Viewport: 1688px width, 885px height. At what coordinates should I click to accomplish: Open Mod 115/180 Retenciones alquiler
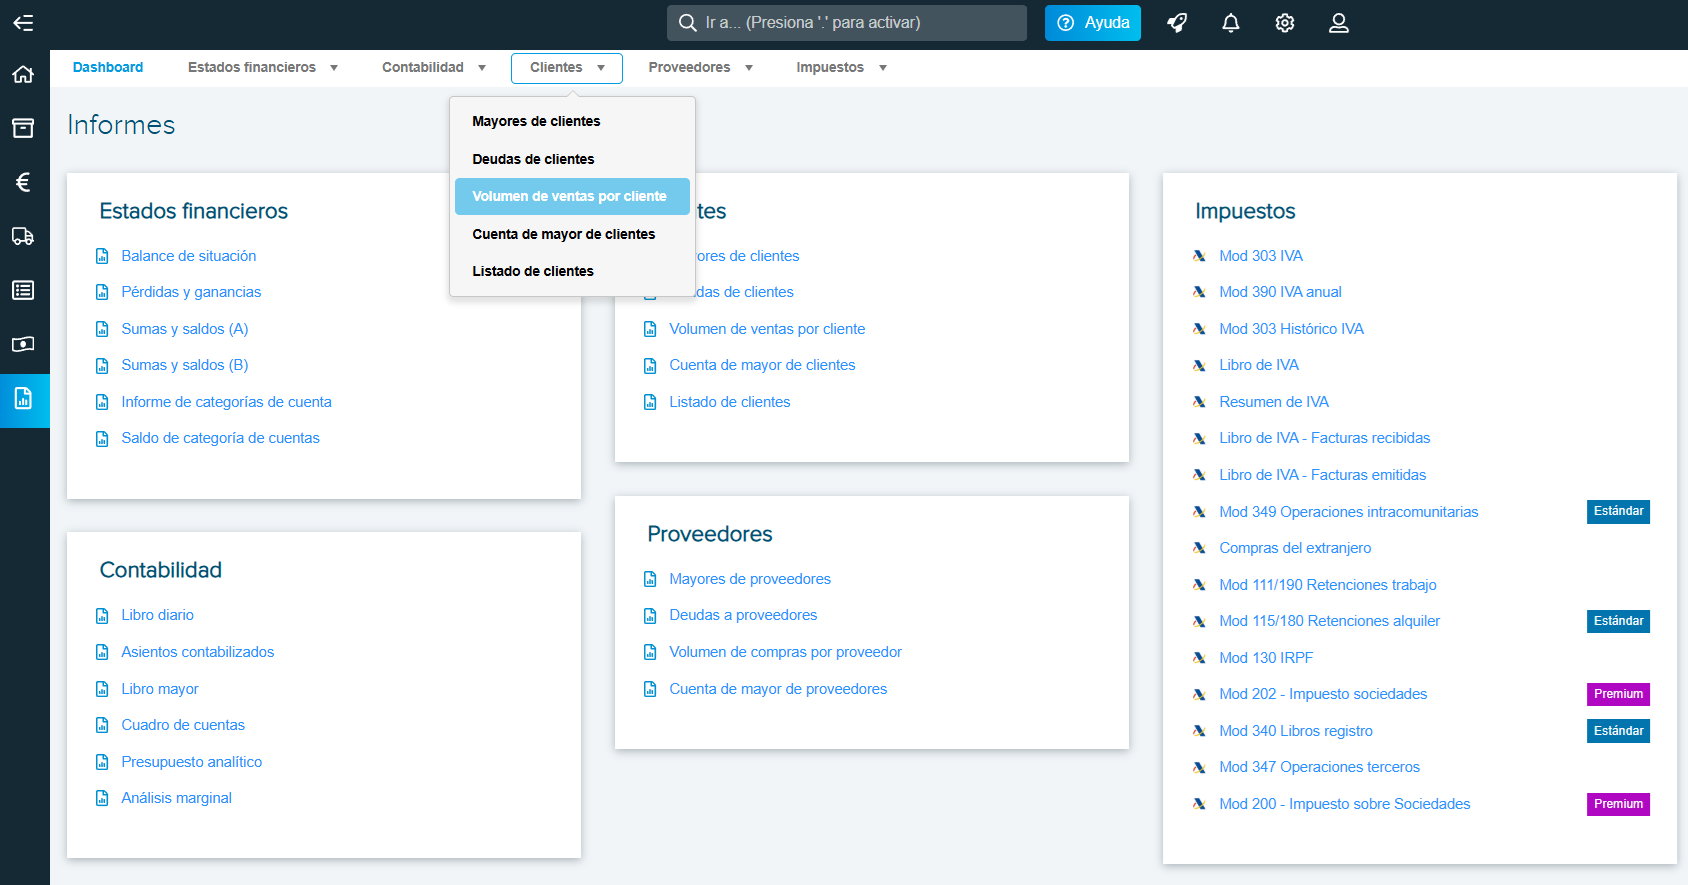(x=1329, y=621)
